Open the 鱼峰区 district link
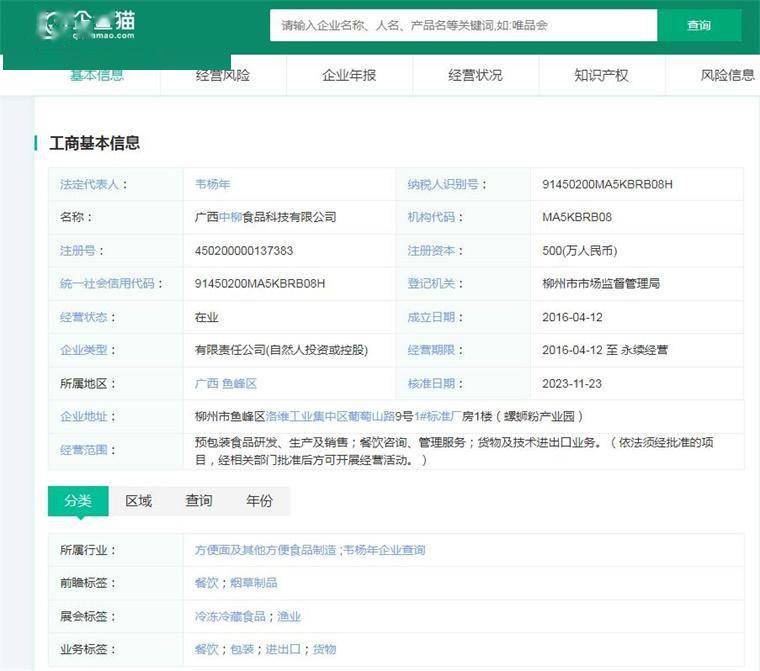 (239, 383)
